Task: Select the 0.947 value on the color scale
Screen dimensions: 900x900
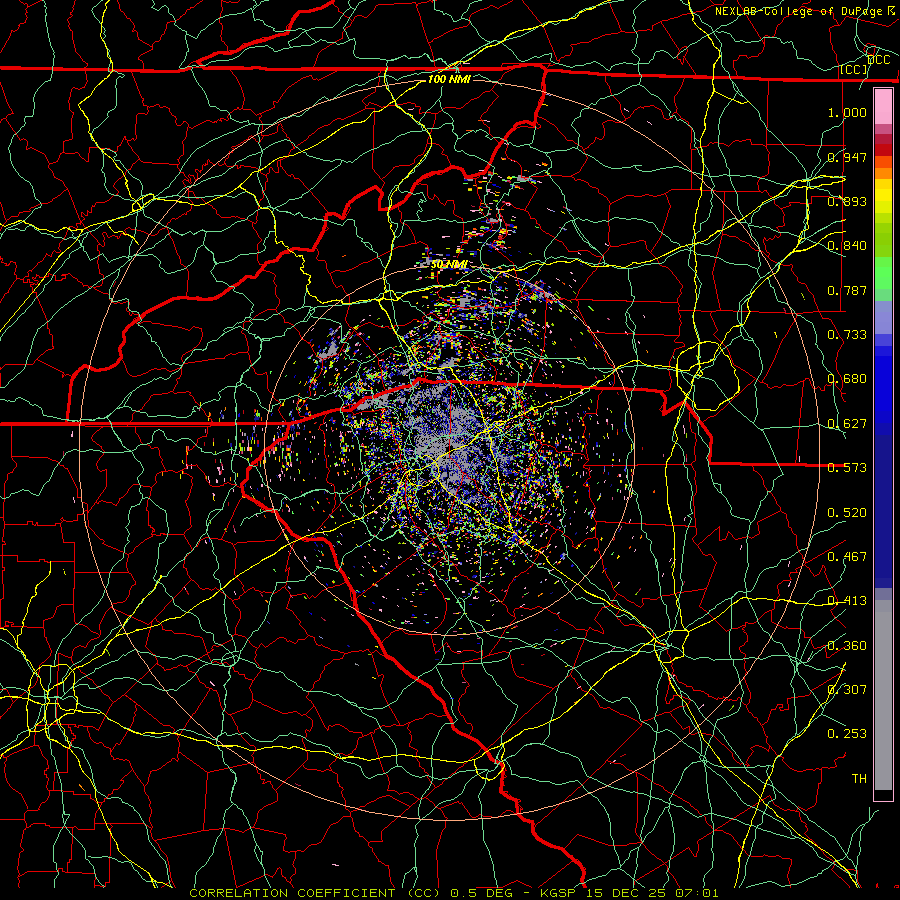Action: click(847, 157)
